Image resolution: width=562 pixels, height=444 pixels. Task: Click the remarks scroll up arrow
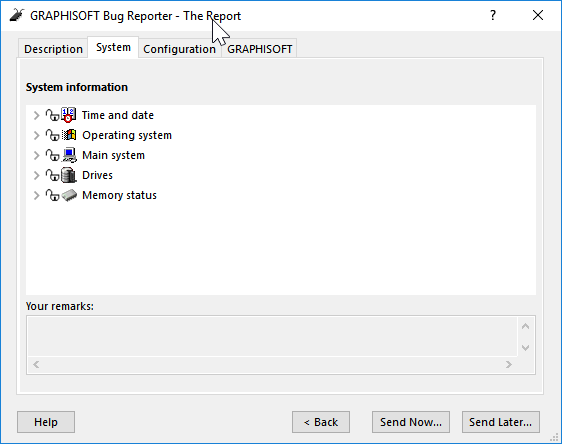(525, 326)
